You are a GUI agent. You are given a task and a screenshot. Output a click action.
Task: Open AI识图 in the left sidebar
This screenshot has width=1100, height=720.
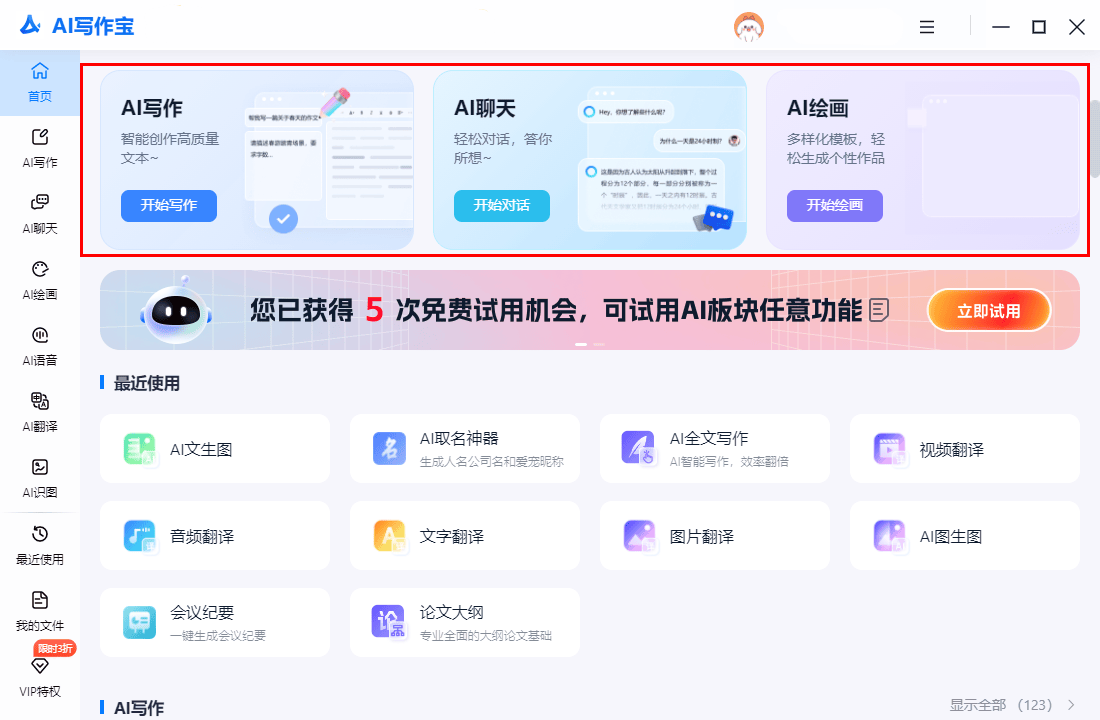pos(40,477)
